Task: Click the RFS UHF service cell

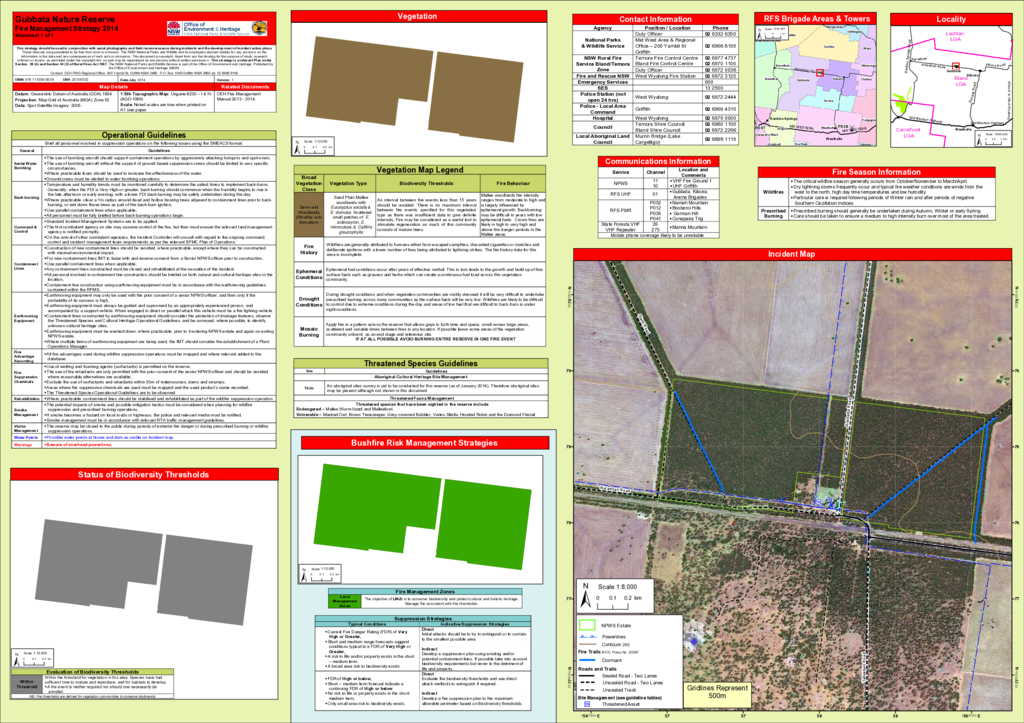Action: [x=620, y=194]
